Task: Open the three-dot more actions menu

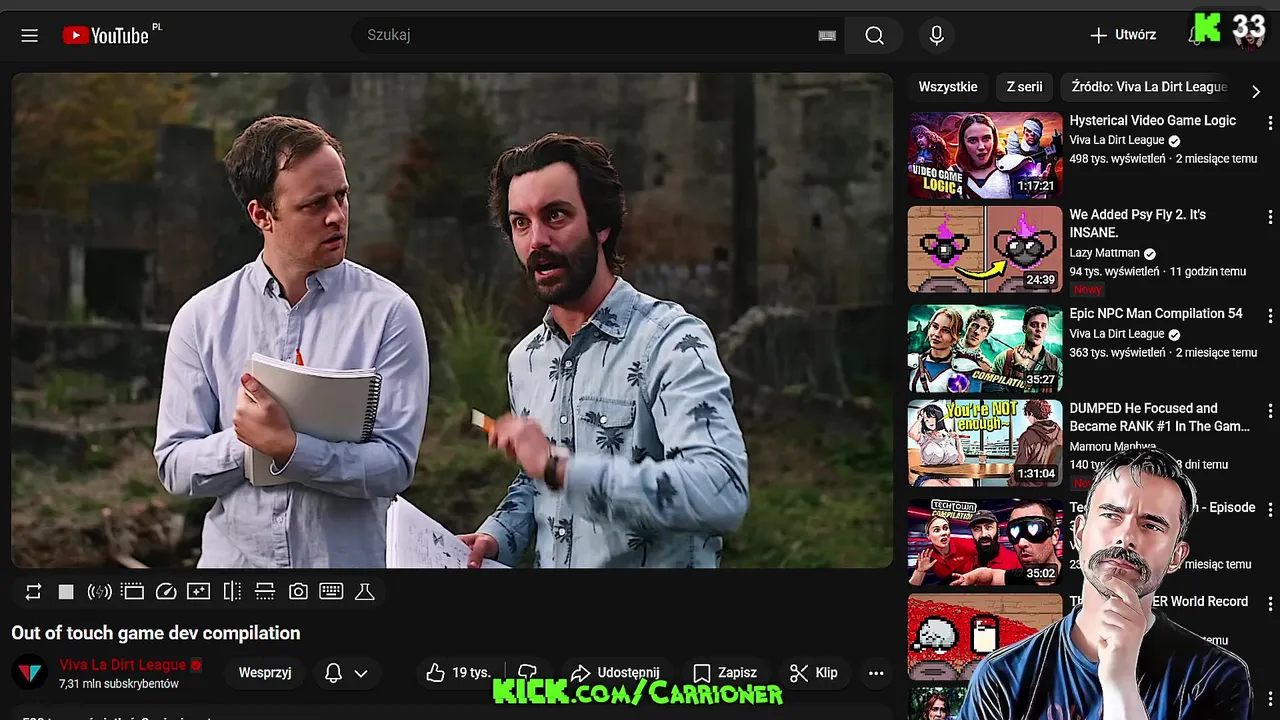Action: (x=876, y=673)
